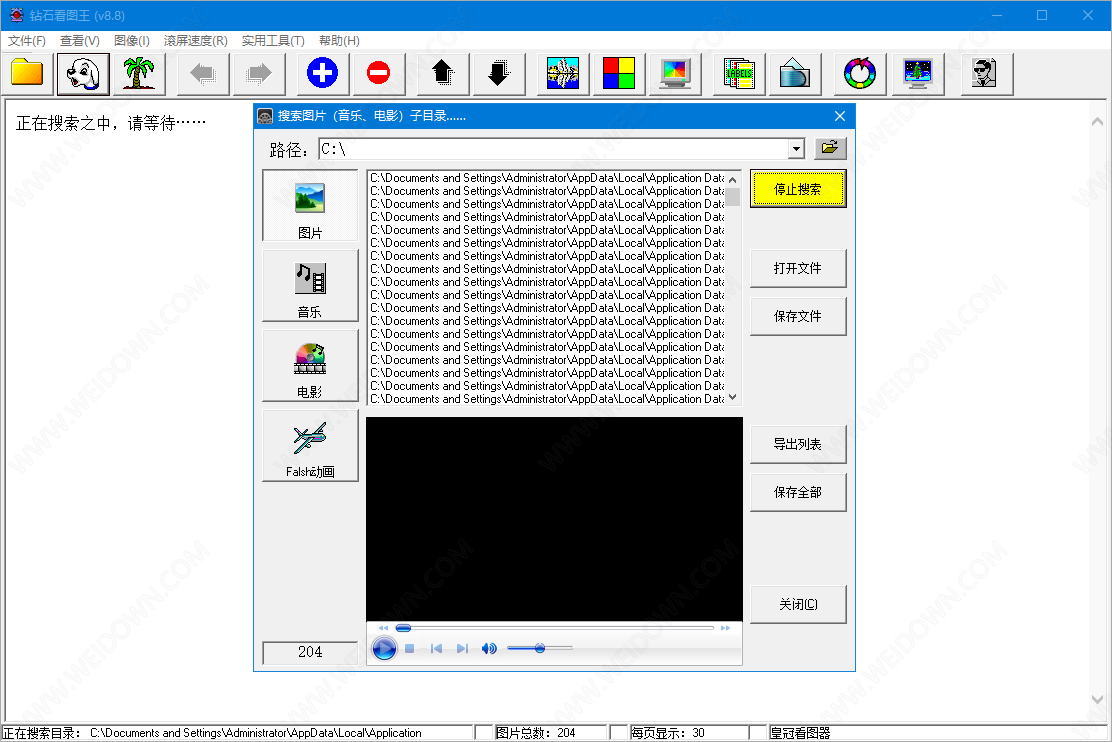Expand the path dropdown arrow
Viewport: 1112px width, 742px height.
click(796, 149)
